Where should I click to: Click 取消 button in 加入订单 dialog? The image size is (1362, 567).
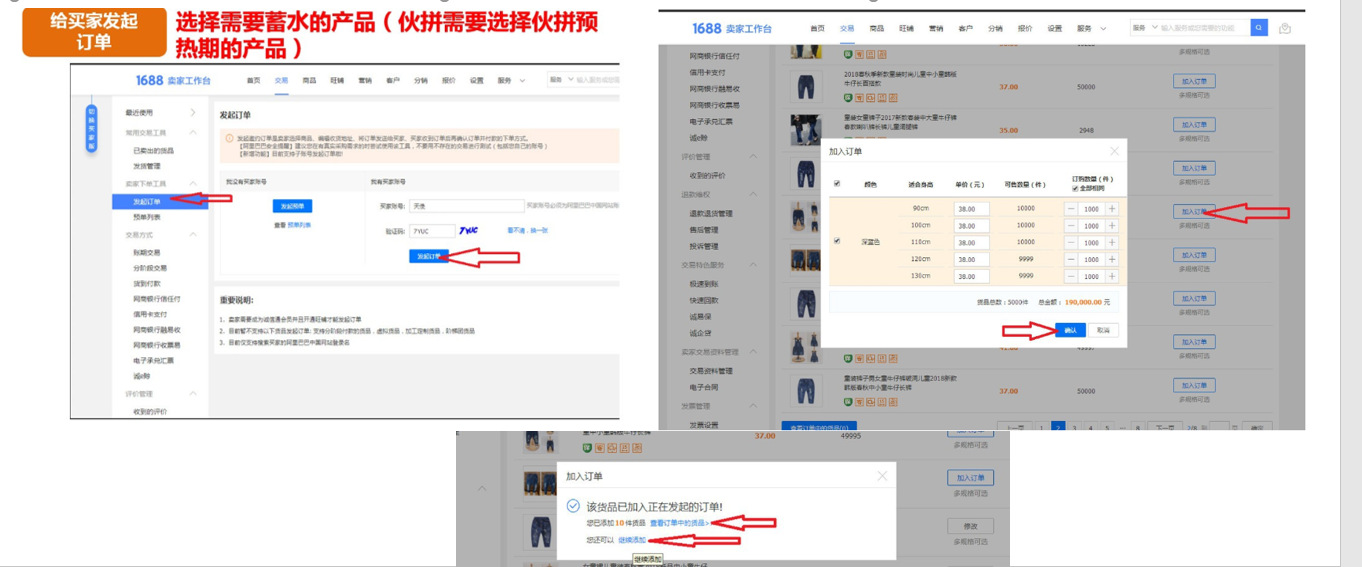pos(1102,329)
